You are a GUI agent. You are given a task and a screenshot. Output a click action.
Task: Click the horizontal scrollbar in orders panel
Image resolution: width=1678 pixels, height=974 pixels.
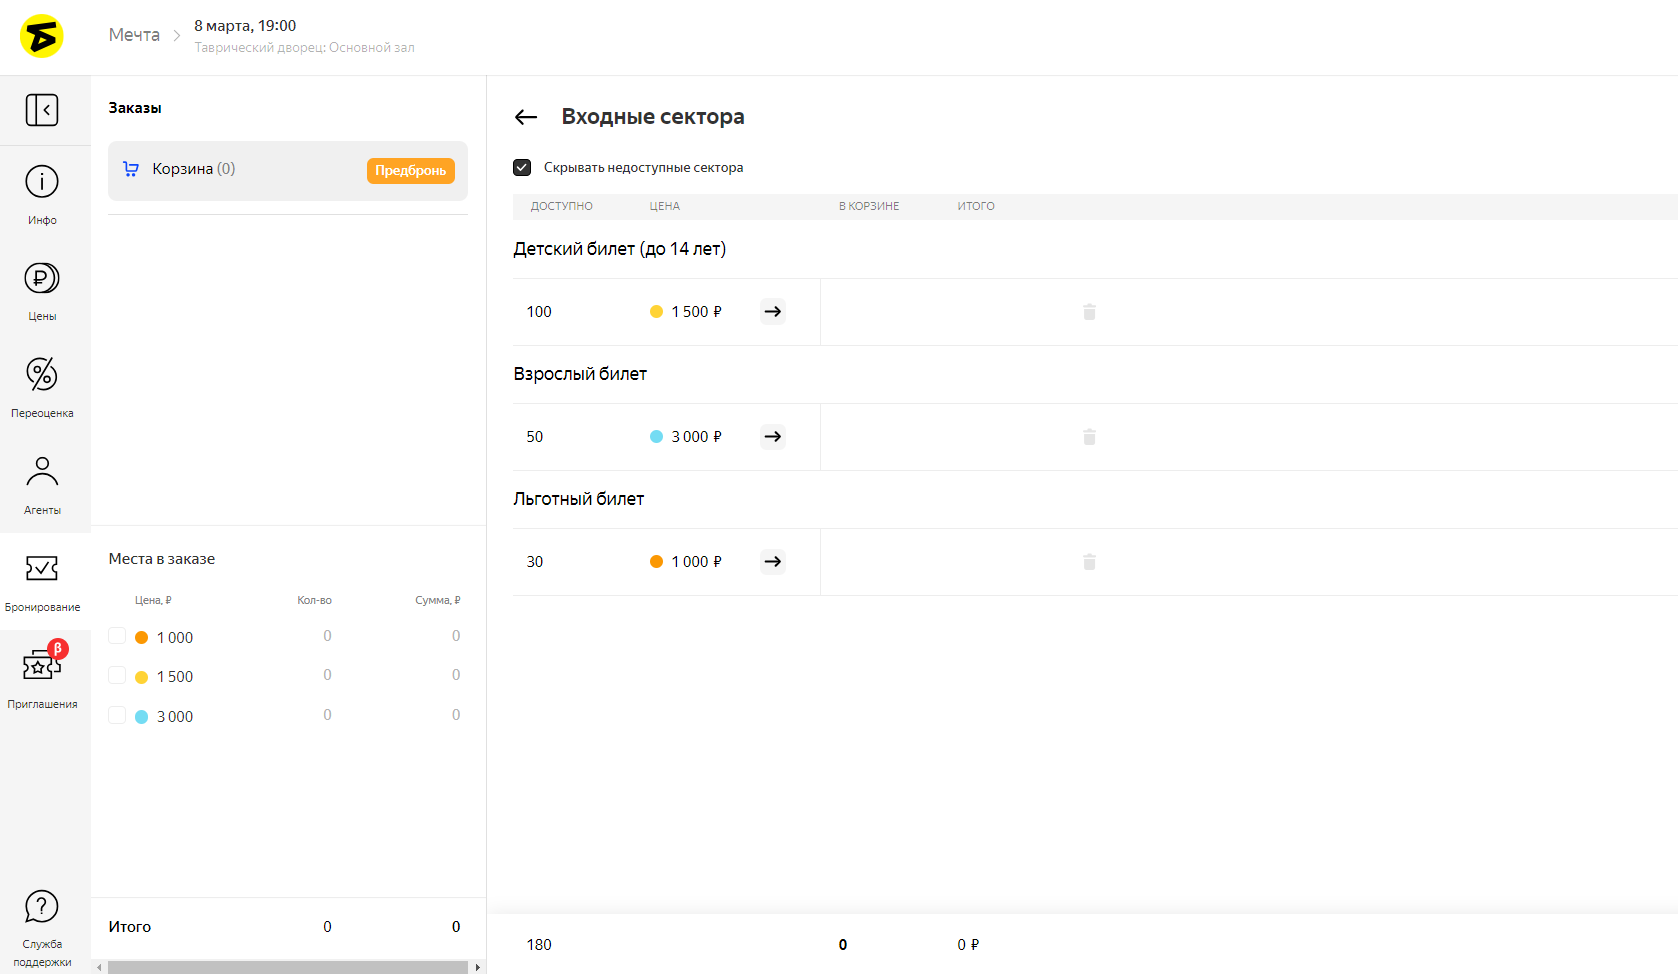coord(287,967)
